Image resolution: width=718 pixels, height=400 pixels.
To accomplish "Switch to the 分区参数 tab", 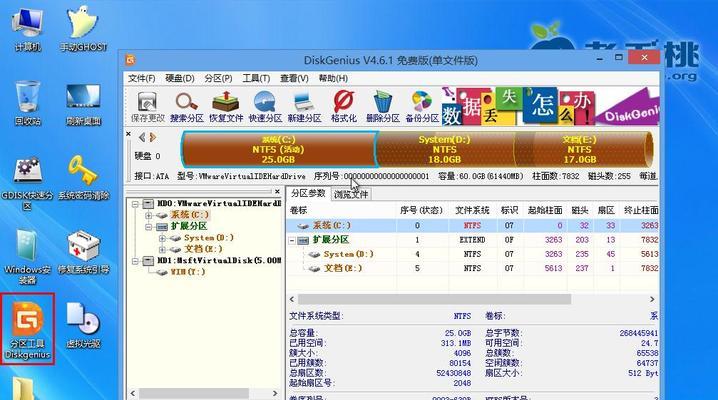I will coord(308,193).
